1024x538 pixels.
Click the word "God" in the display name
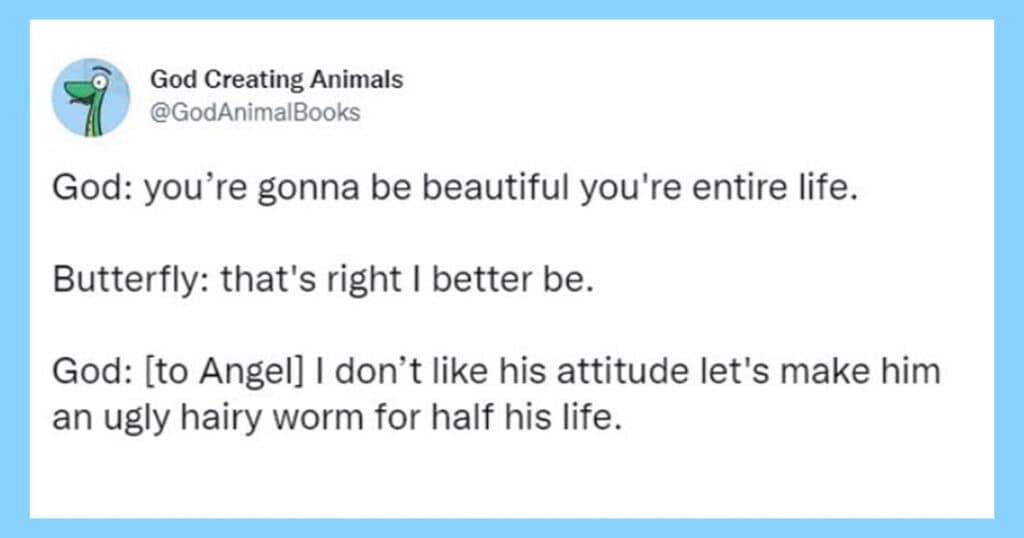pyautogui.click(x=170, y=80)
